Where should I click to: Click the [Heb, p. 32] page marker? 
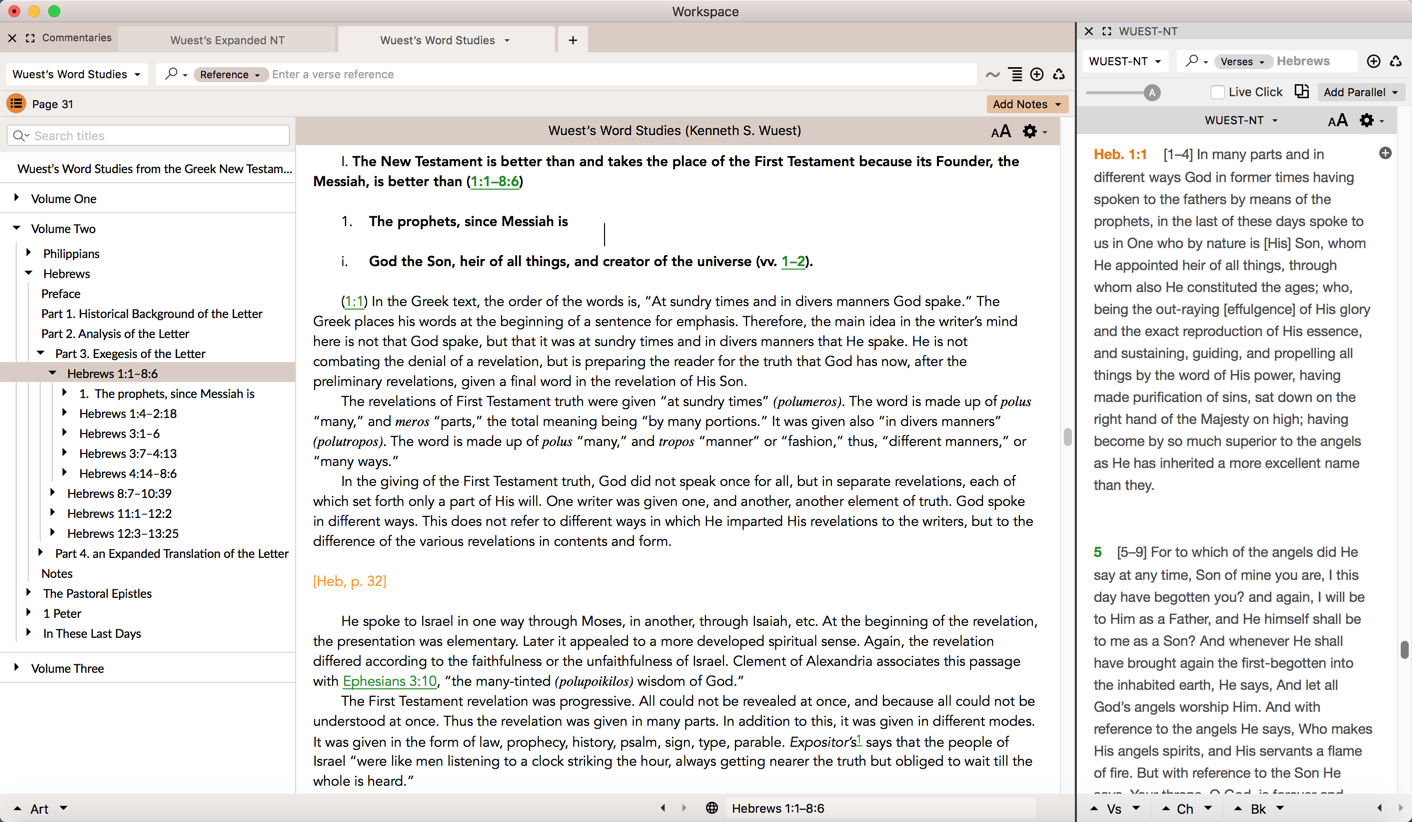click(x=349, y=581)
